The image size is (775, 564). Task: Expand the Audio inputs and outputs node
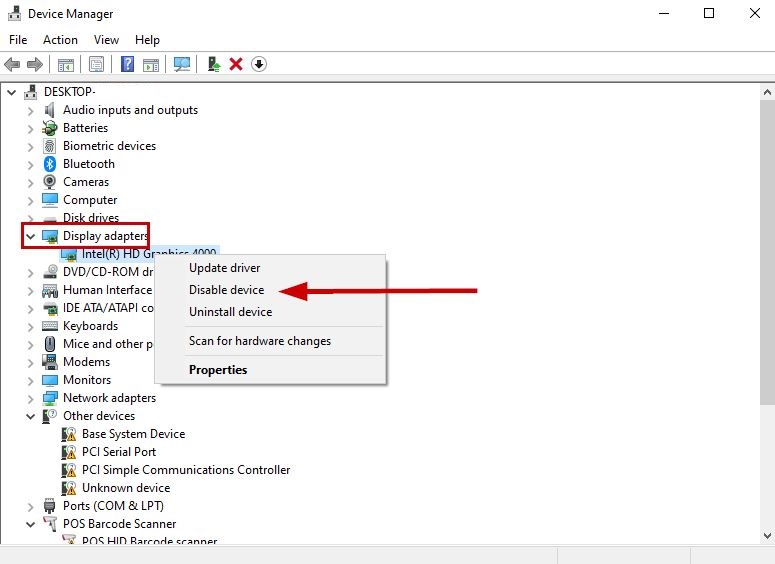[30, 110]
